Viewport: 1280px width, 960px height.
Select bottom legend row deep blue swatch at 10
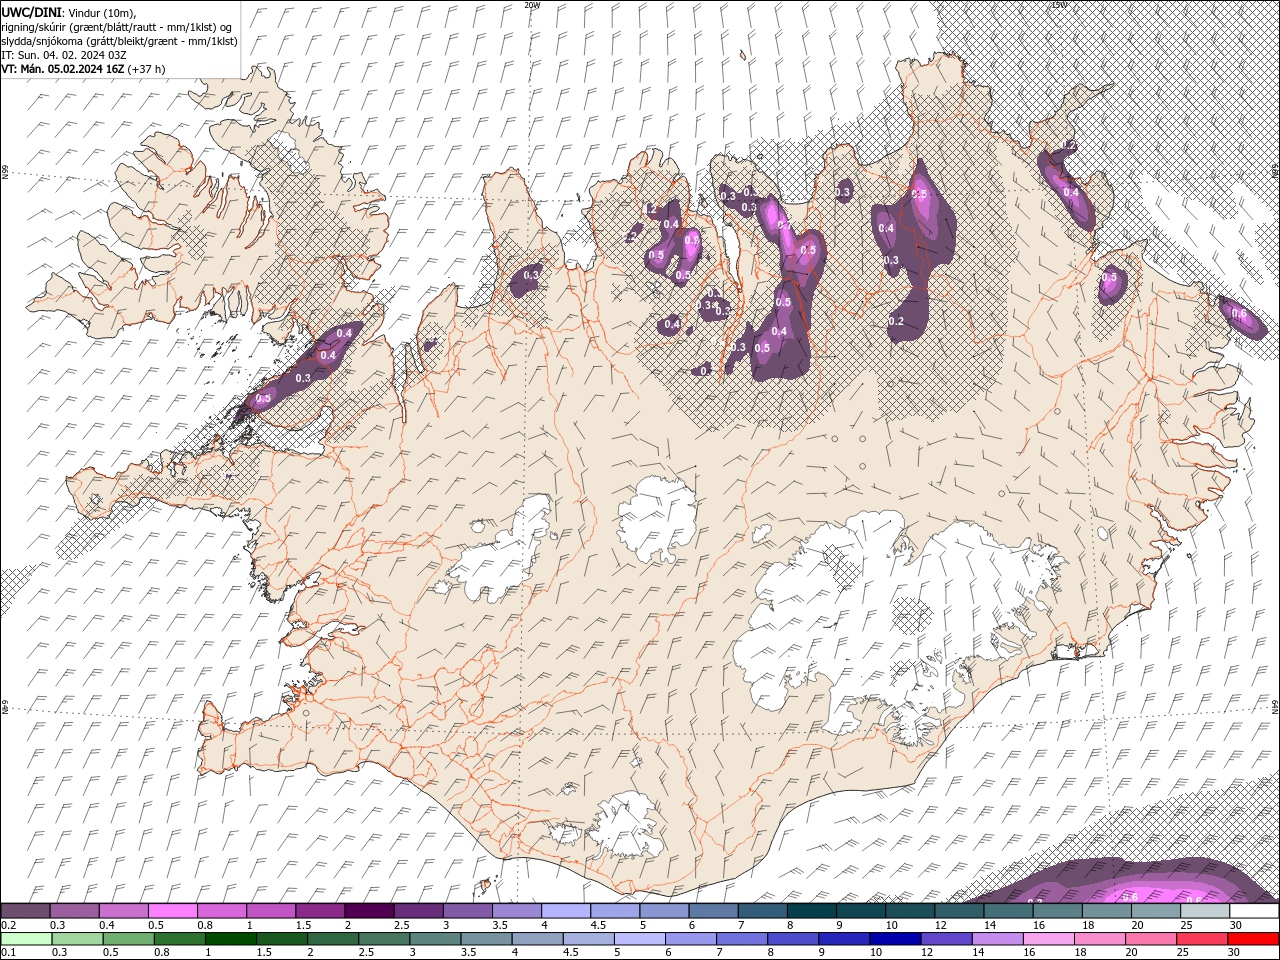point(895,939)
